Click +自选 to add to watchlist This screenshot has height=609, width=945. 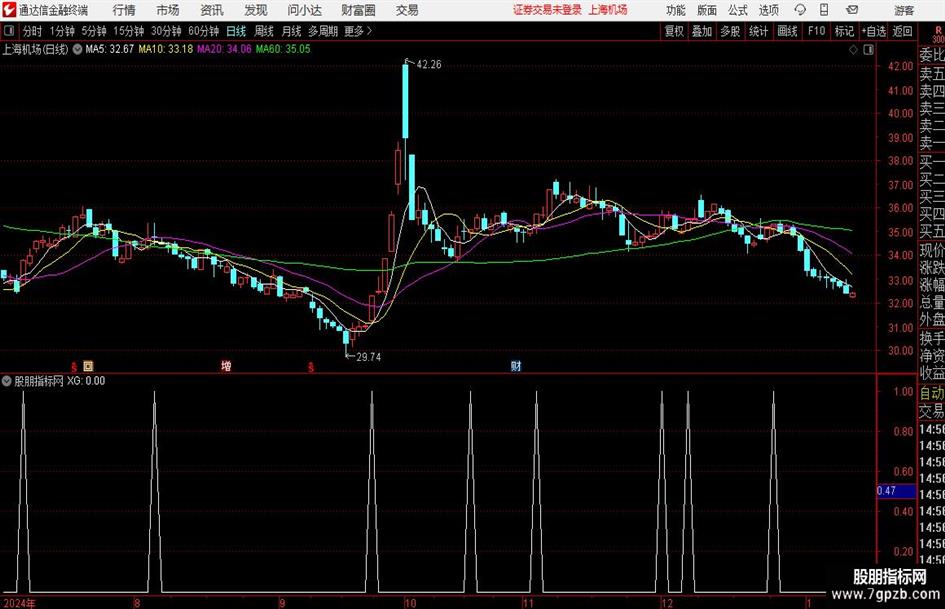click(x=874, y=31)
